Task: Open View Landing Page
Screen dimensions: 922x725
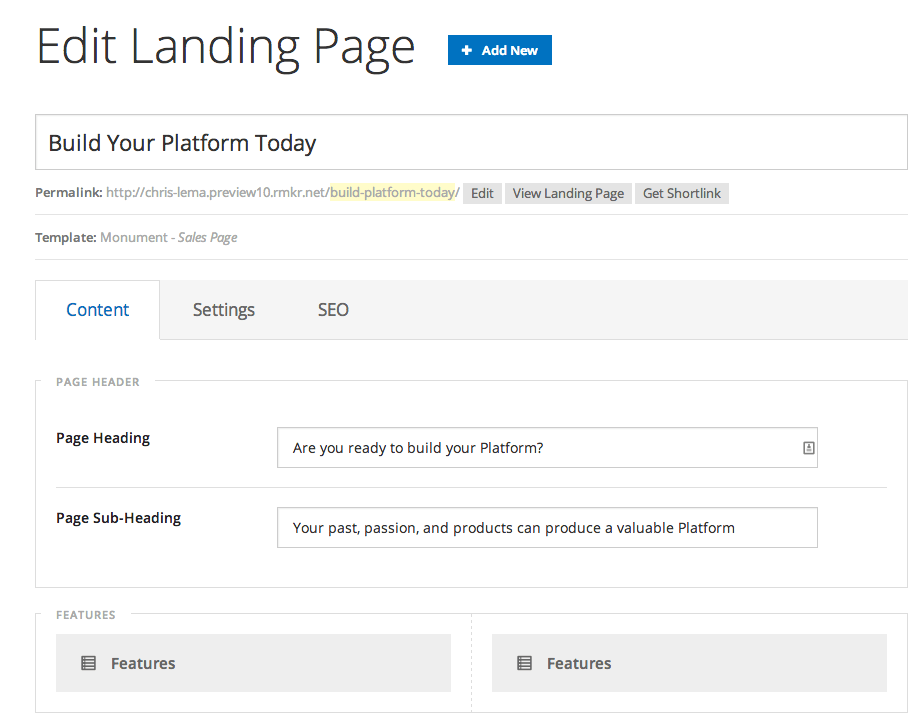Action: coord(568,193)
